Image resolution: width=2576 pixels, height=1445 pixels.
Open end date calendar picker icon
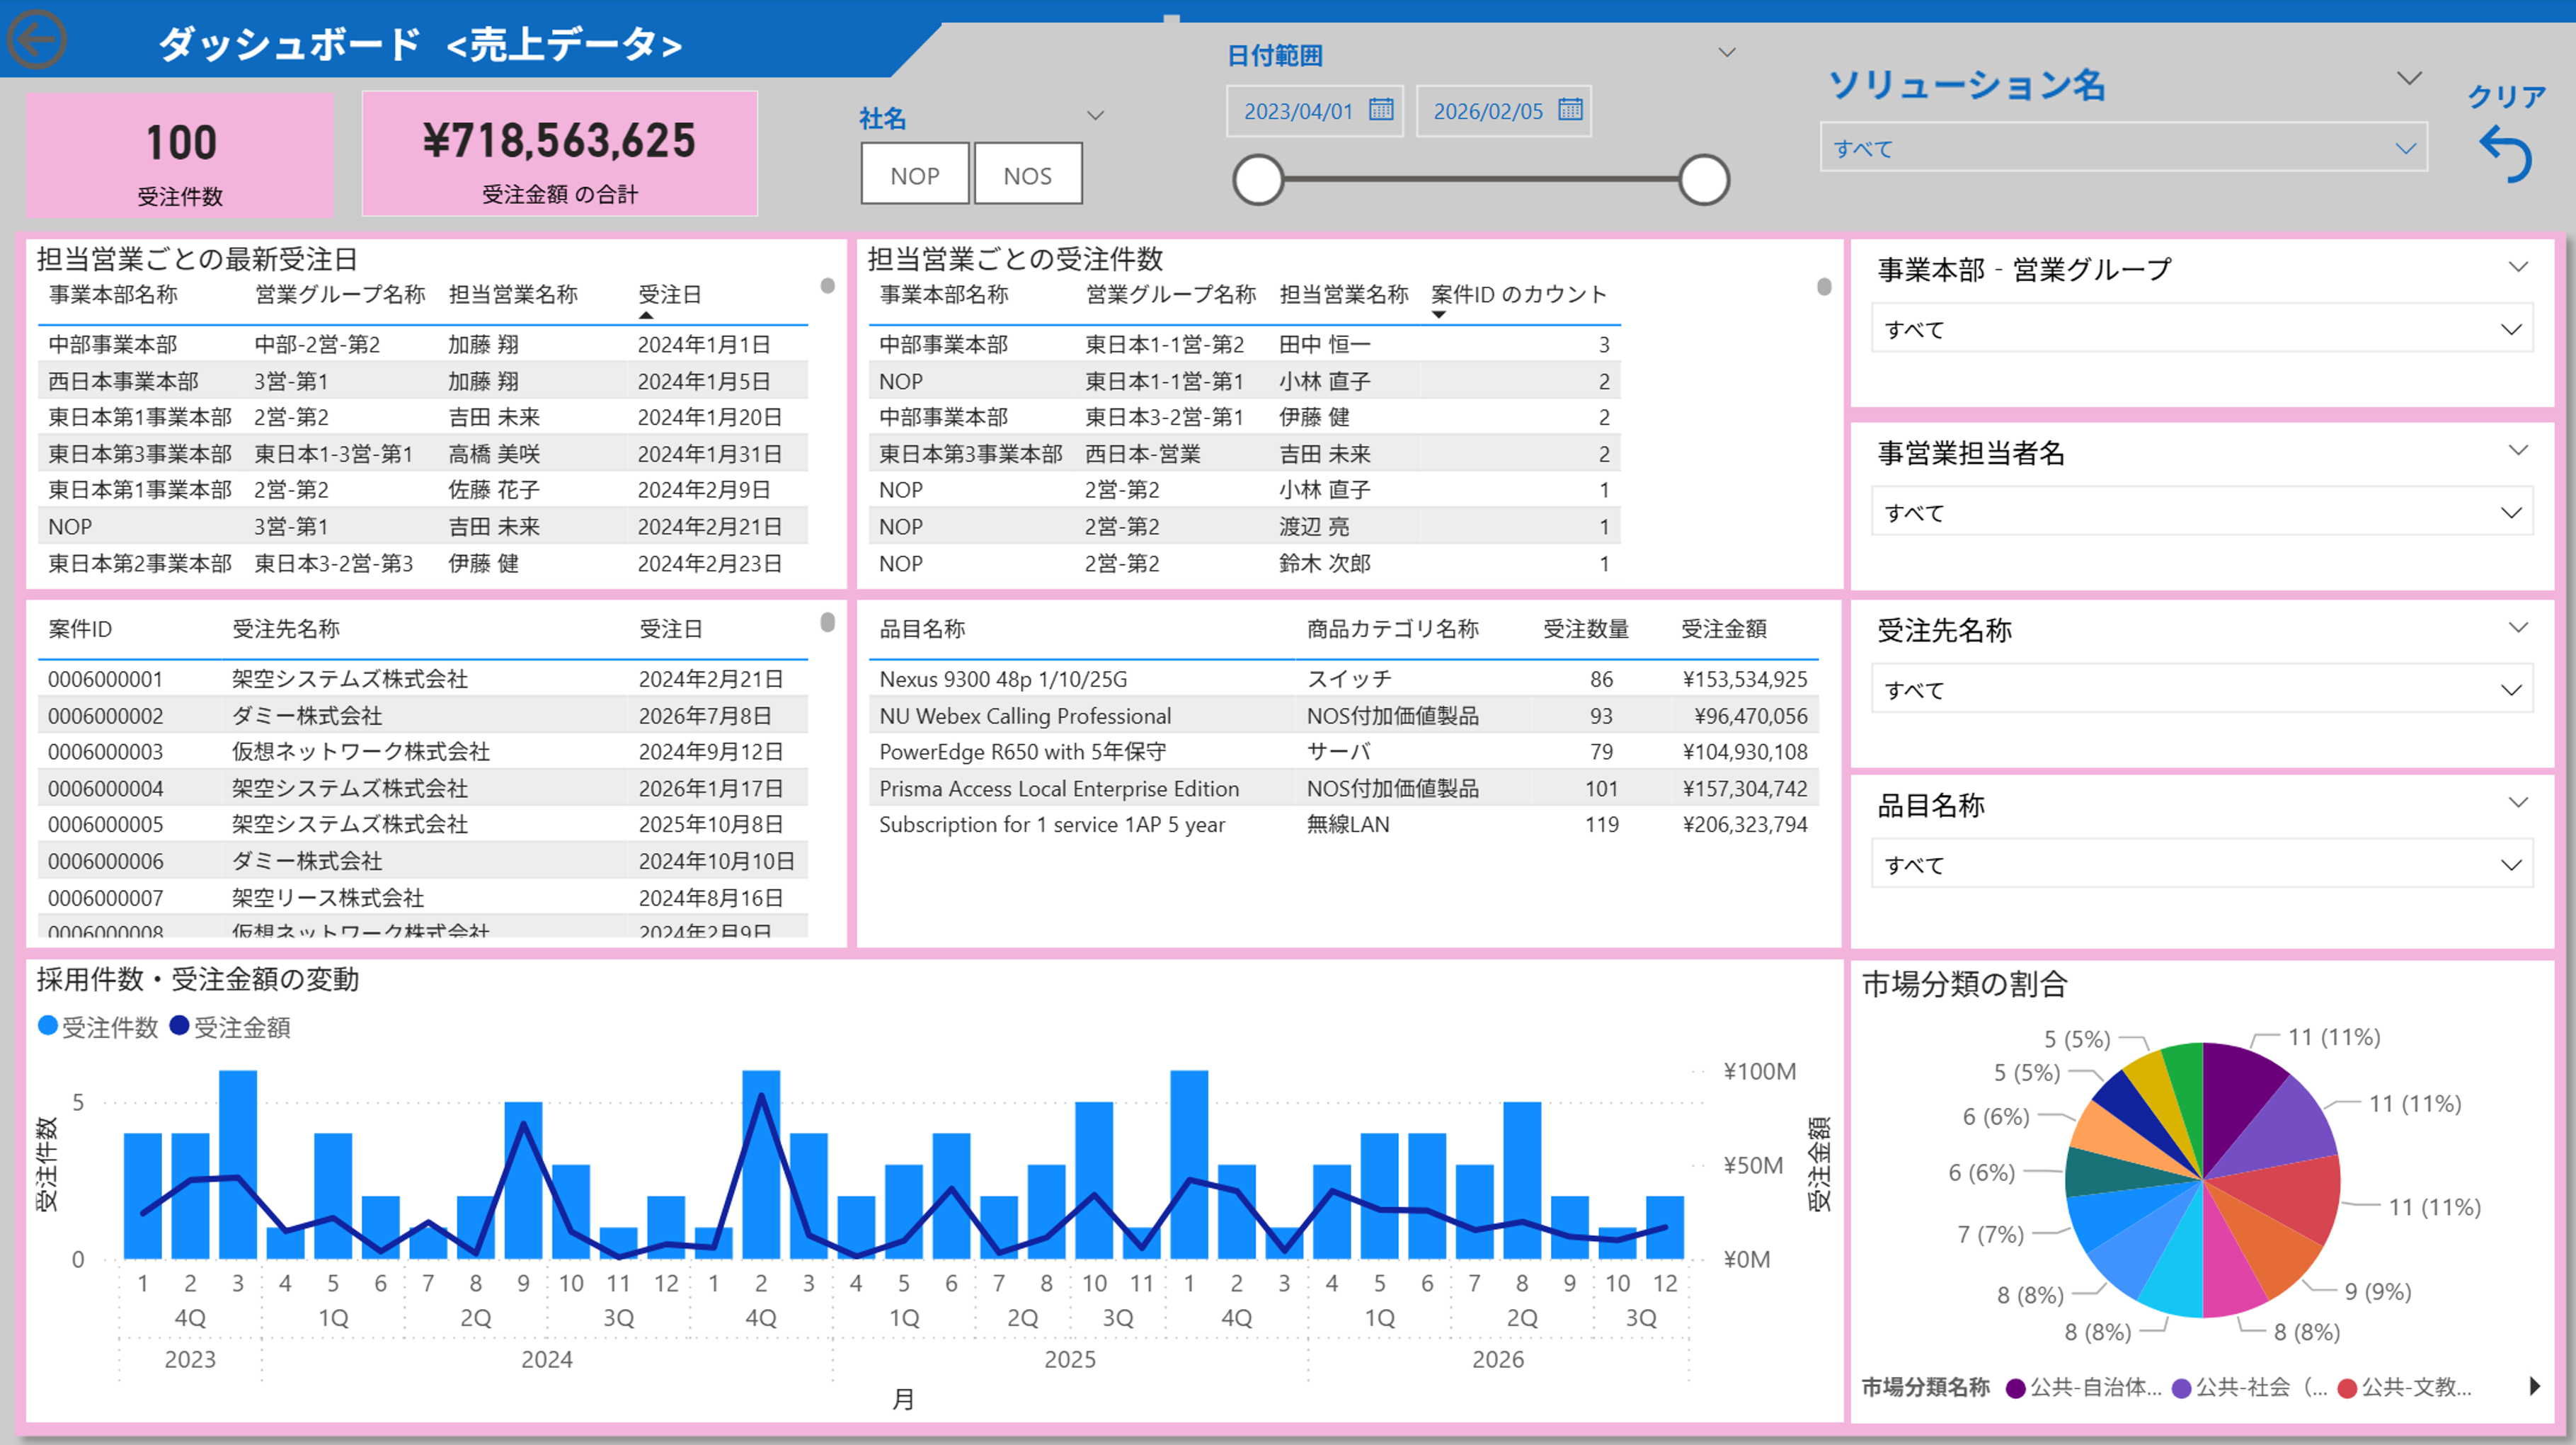(x=1570, y=109)
